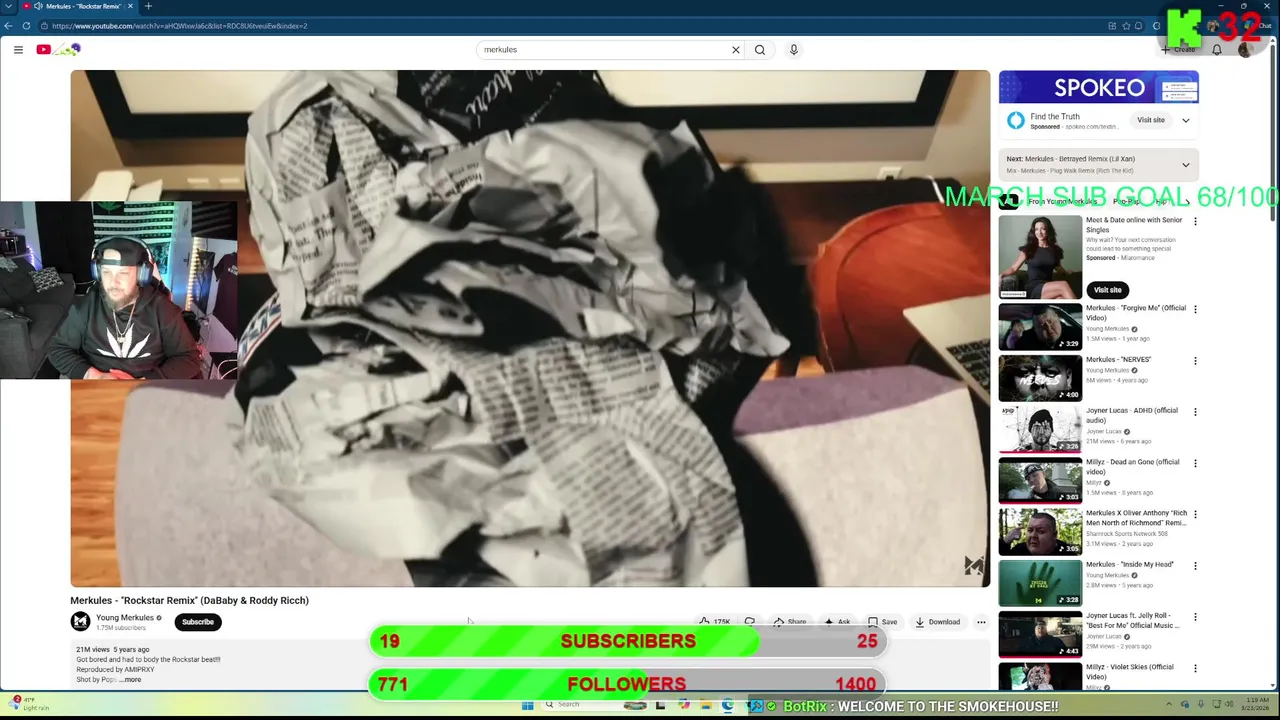
Task: Clear the merkules search text
Action: (736, 49)
